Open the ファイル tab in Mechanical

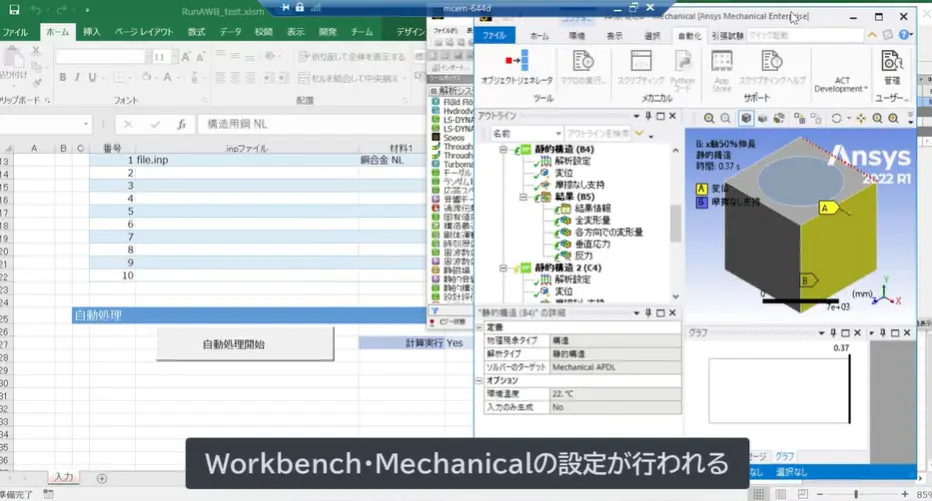pos(495,36)
